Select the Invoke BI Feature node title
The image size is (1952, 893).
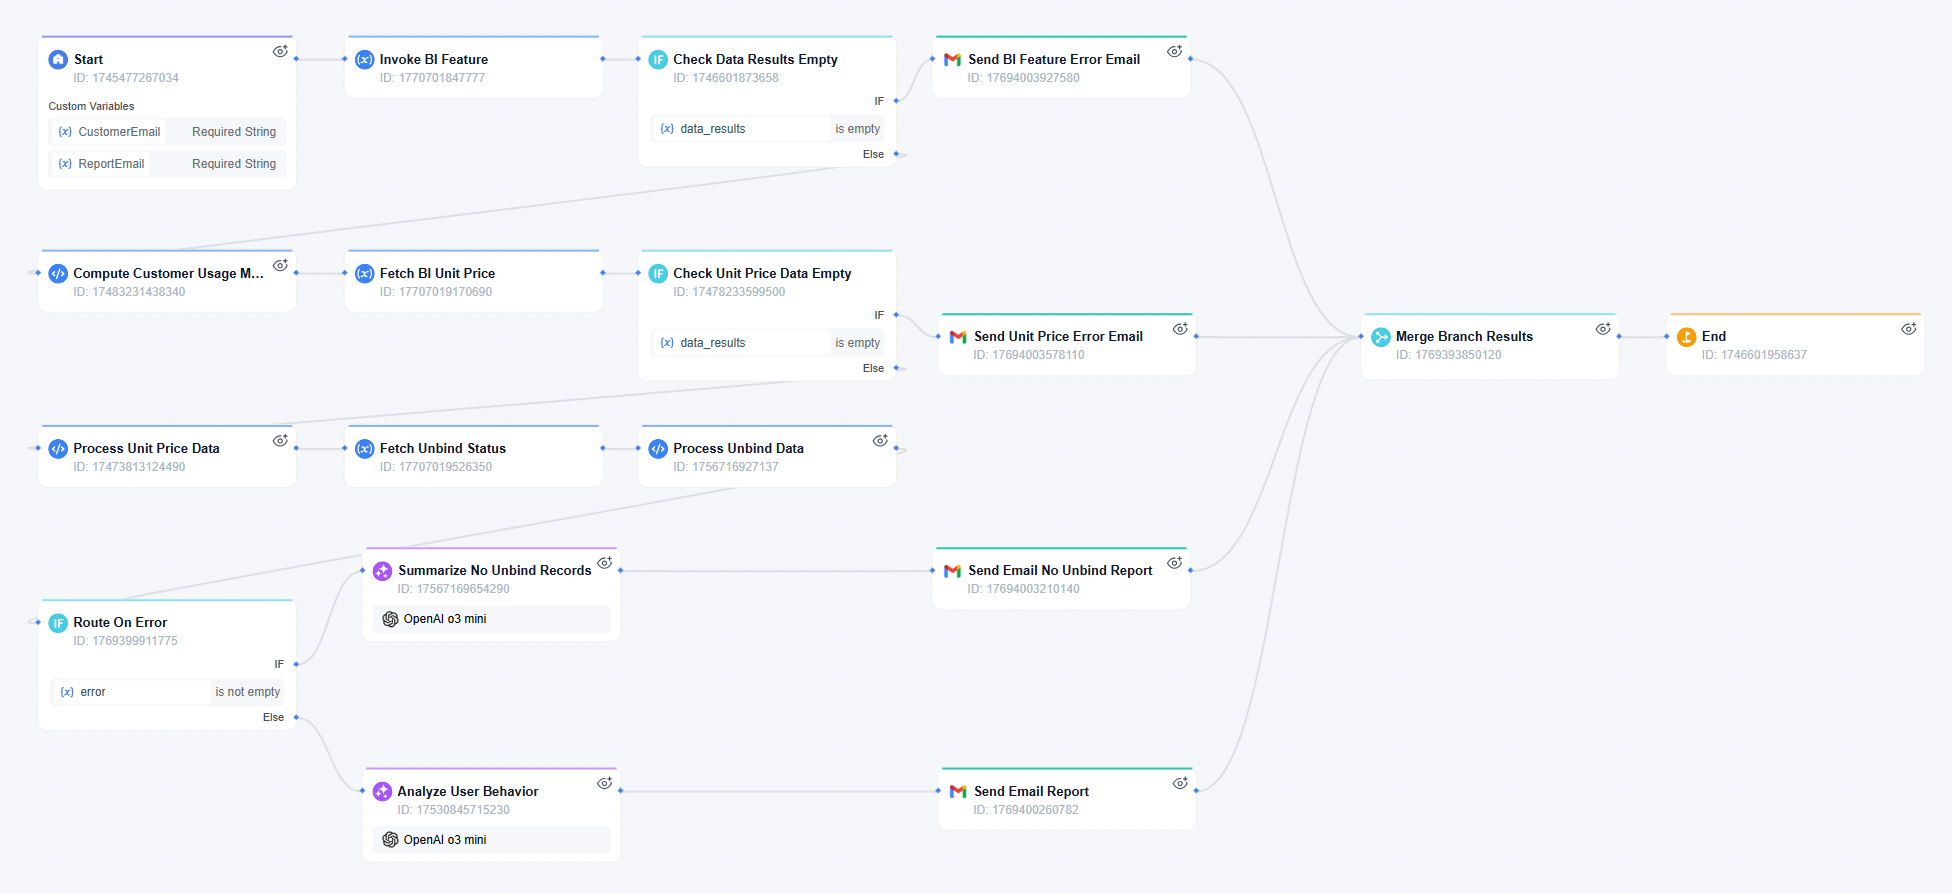click(433, 60)
